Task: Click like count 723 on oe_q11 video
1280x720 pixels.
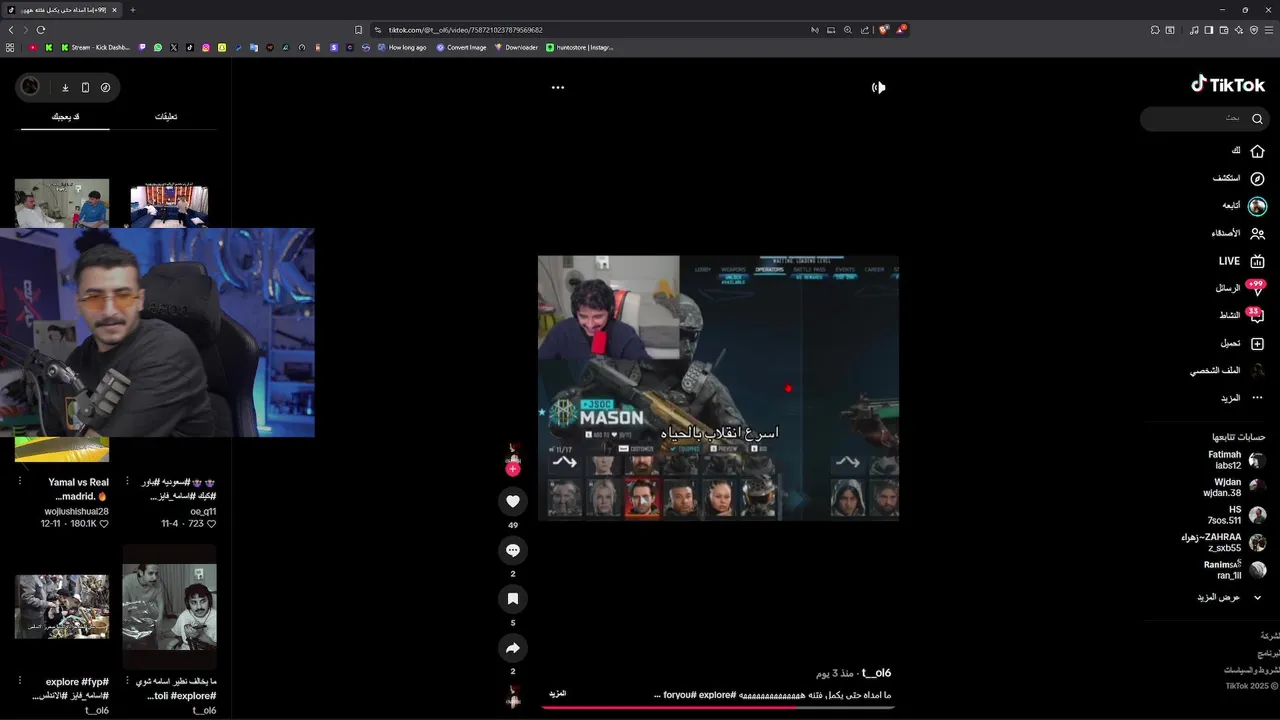Action: coord(201,523)
